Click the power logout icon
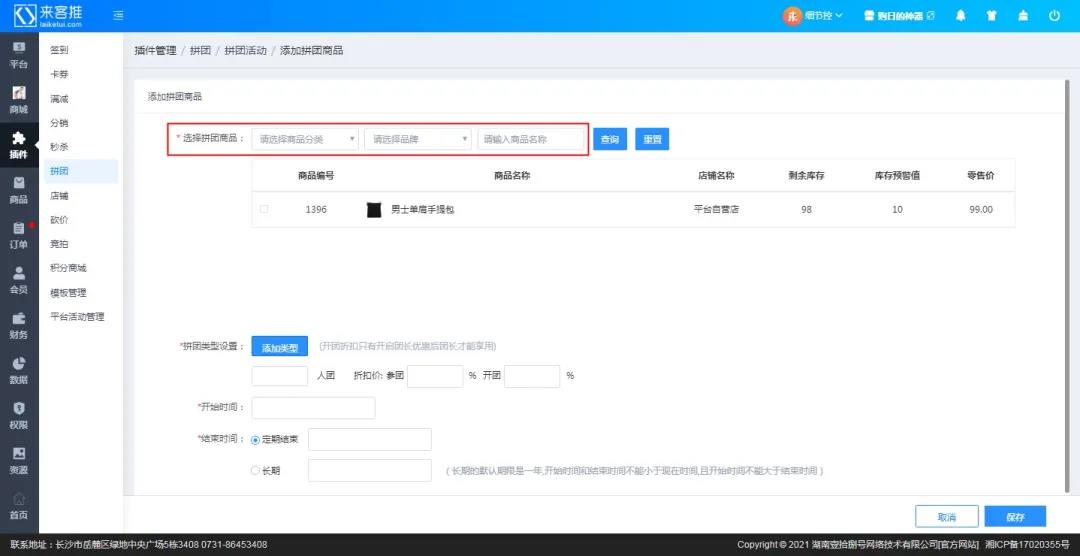Screen dimensions: 1080x556 point(1055,15)
